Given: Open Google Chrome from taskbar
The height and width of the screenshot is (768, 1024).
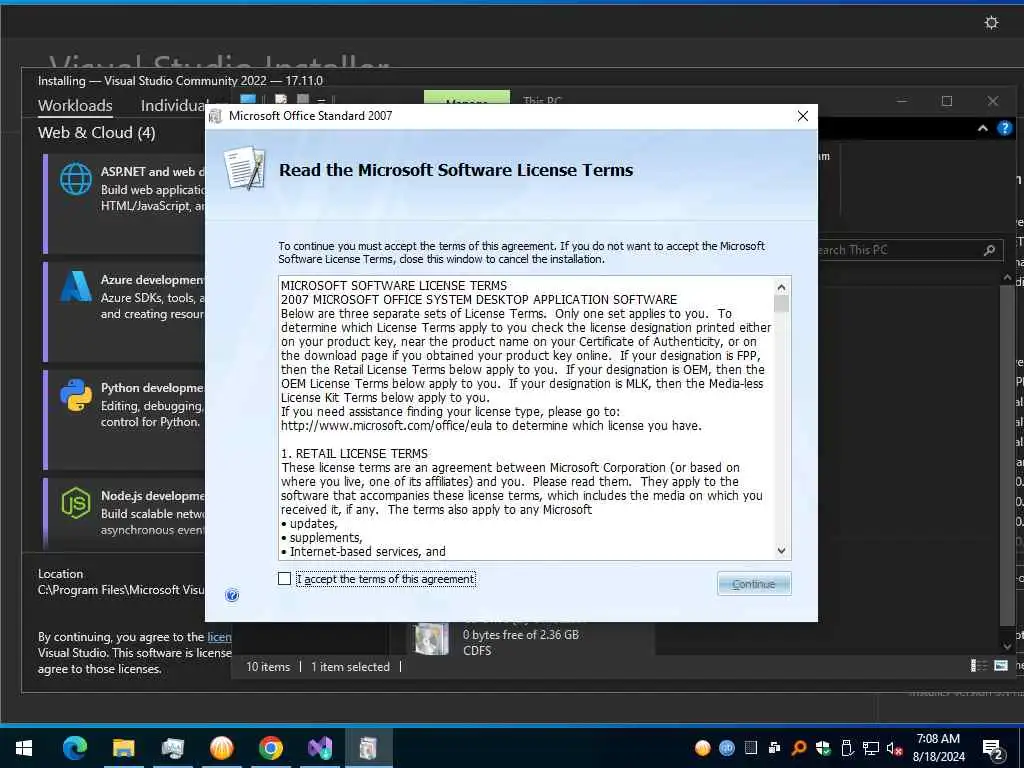Looking at the screenshot, I should click(270, 748).
